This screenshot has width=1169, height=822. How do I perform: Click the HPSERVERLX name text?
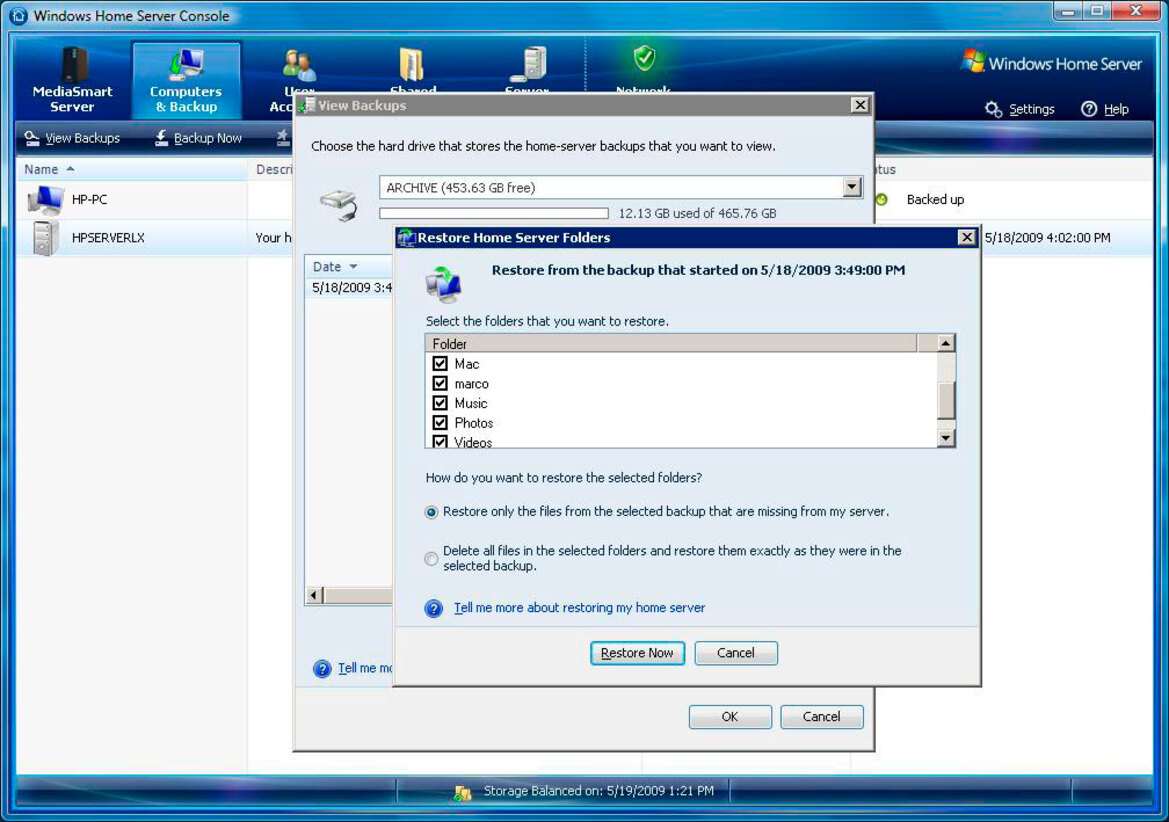point(108,238)
